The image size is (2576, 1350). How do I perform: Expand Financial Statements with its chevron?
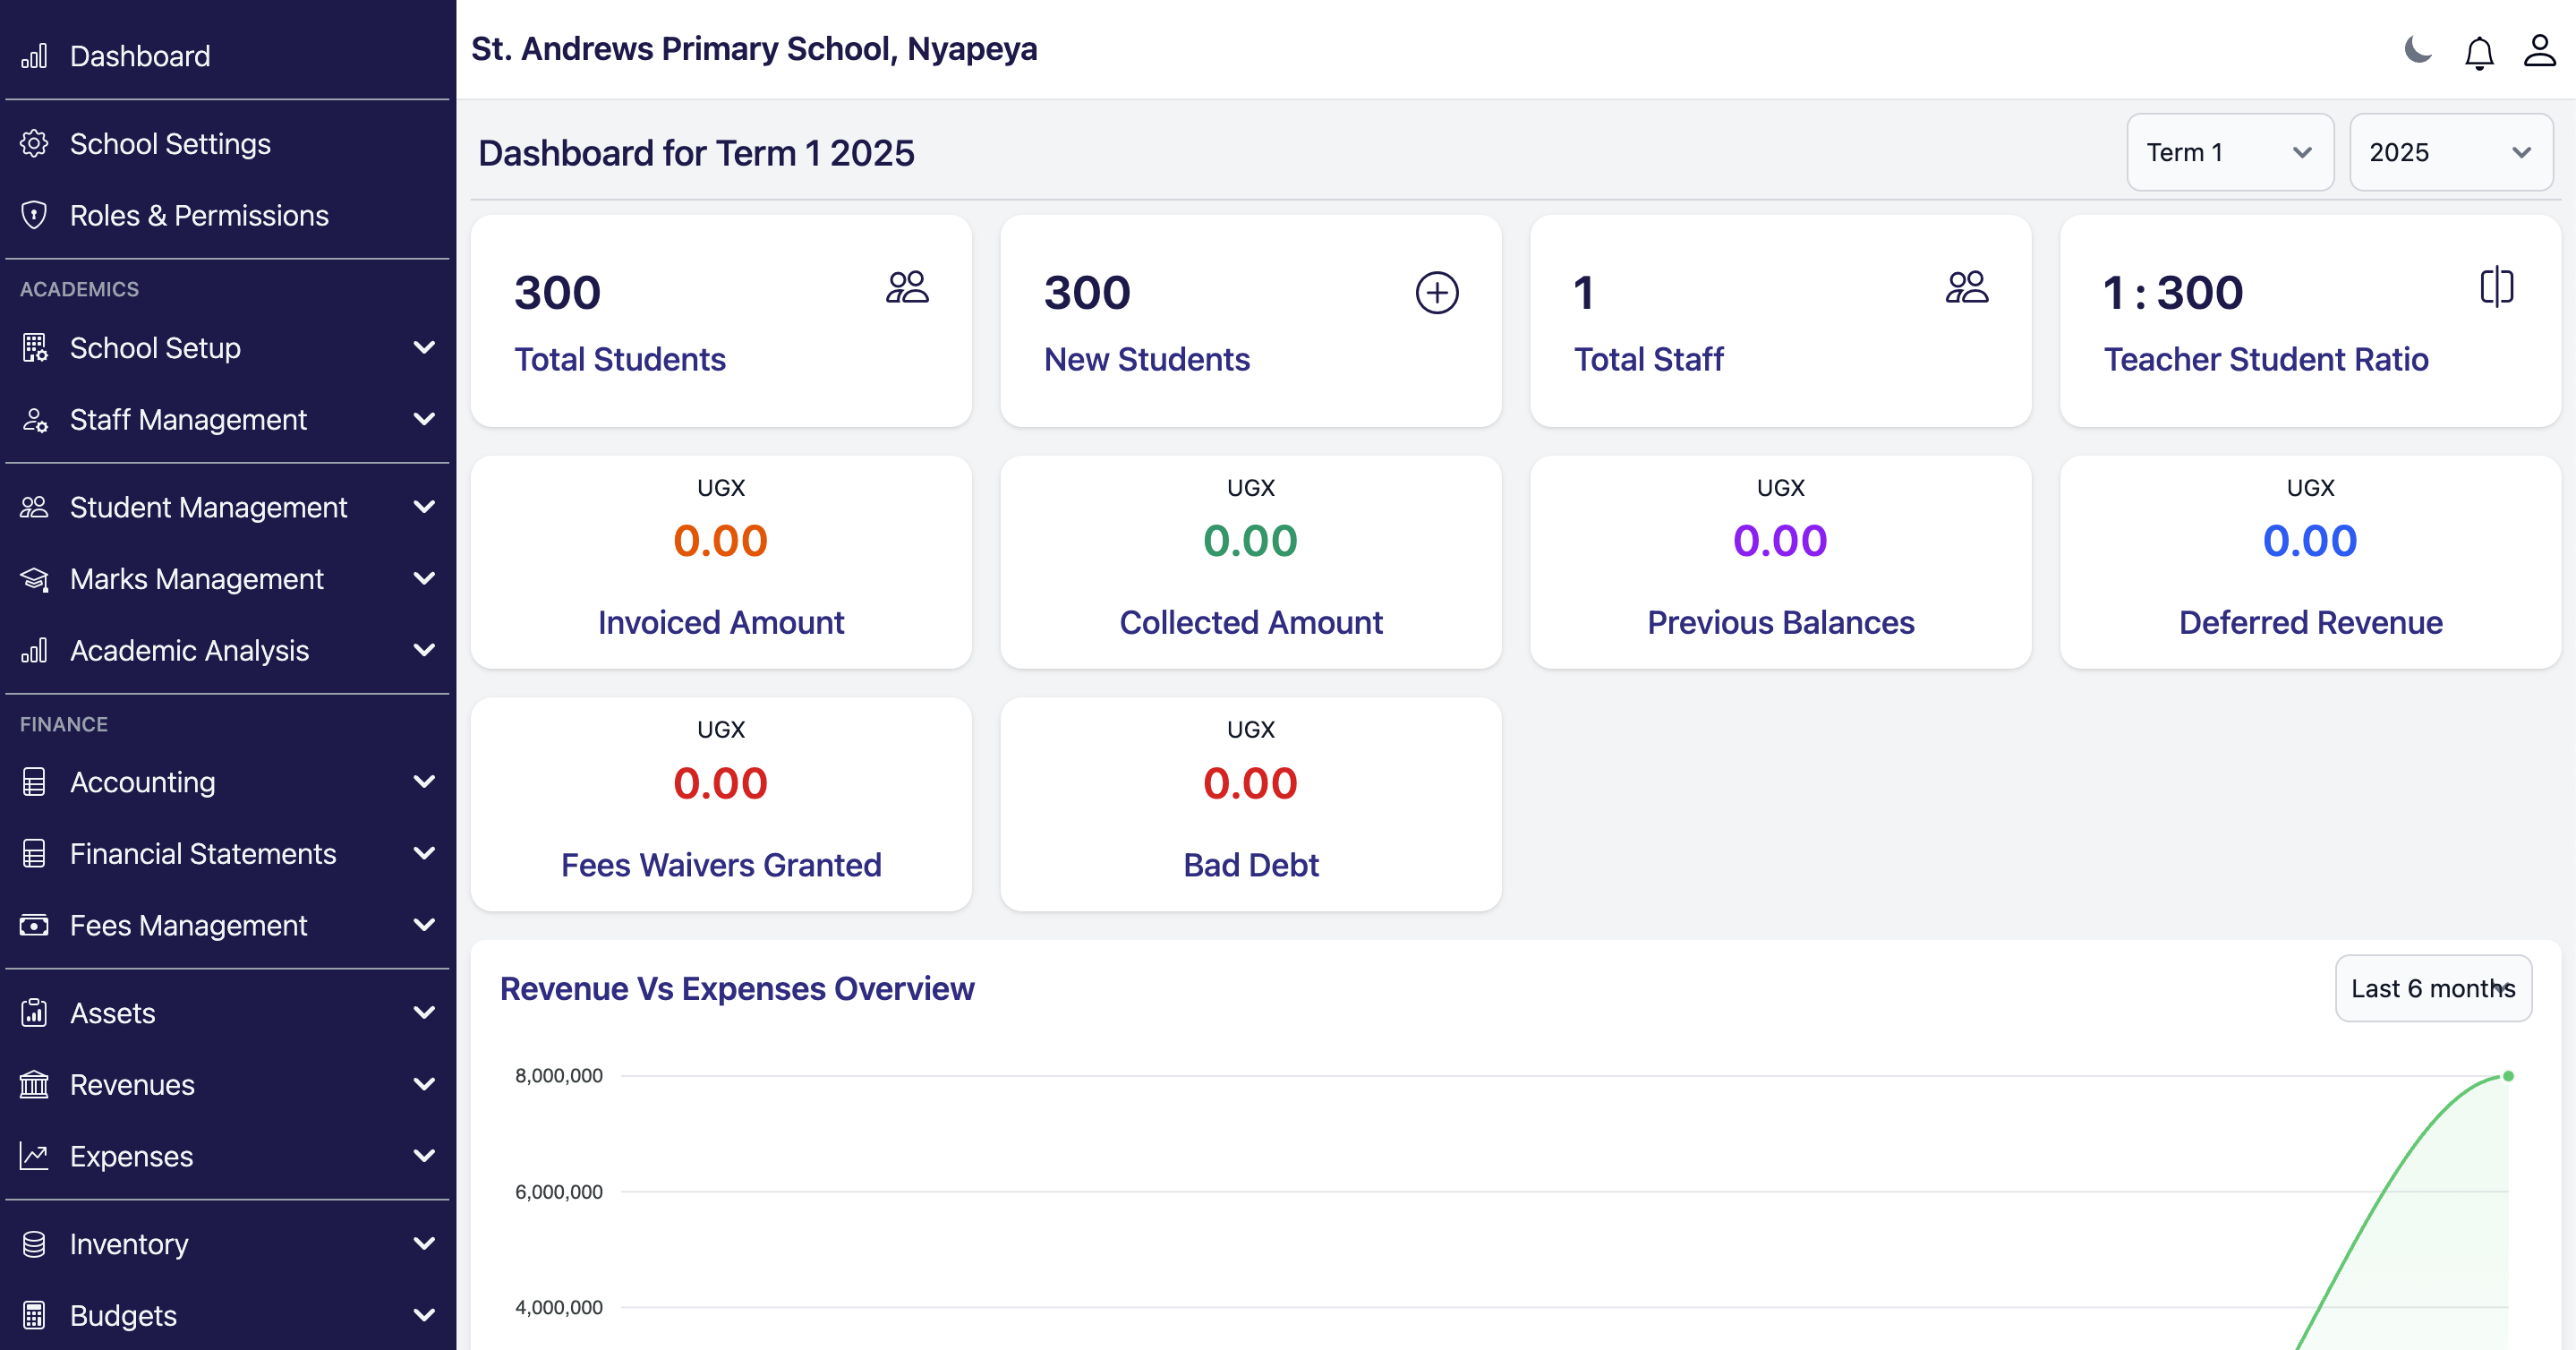click(424, 854)
